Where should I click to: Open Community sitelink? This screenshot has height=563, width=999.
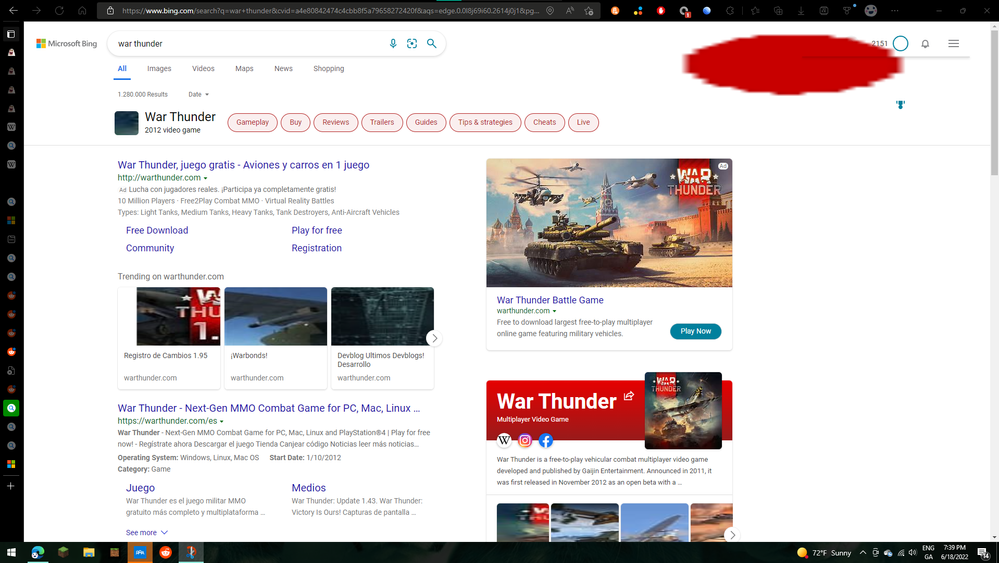tap(150, 248)
